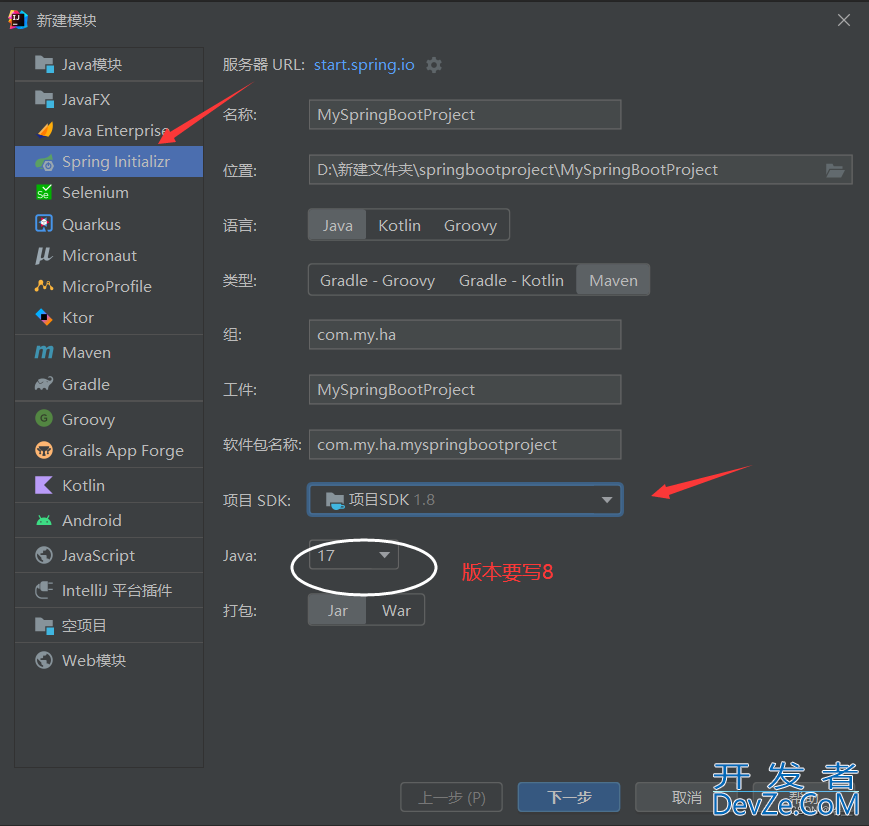
Task: Open server URL settings gear
Action: (434, 65)
